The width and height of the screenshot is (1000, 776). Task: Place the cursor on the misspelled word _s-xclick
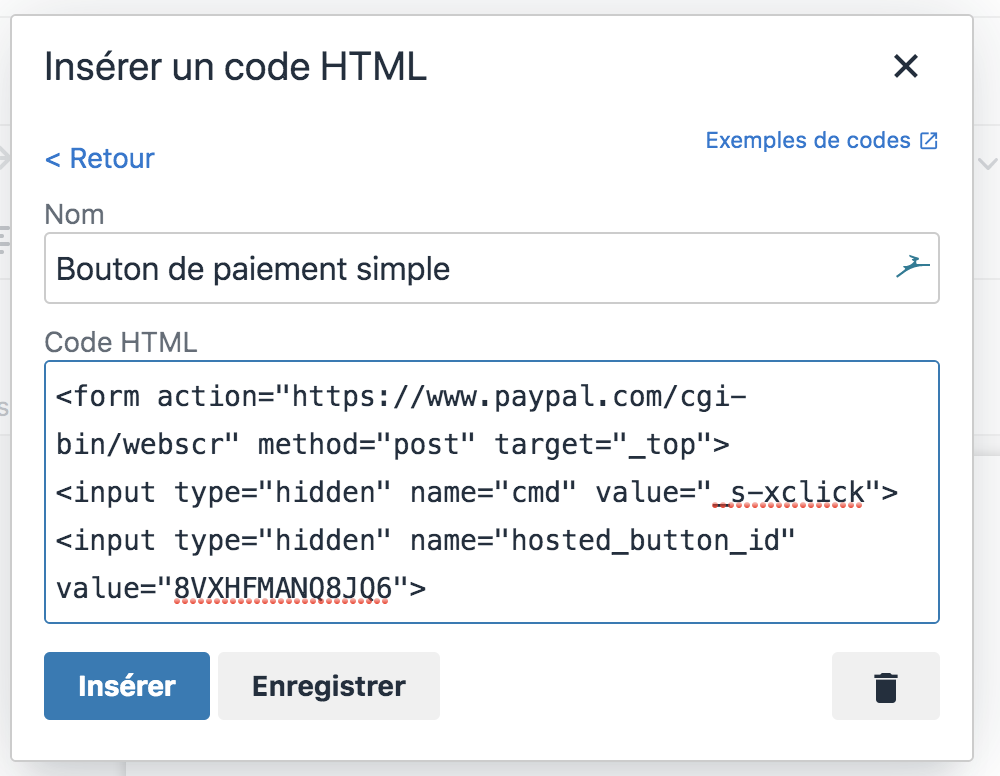click(788, 493)
